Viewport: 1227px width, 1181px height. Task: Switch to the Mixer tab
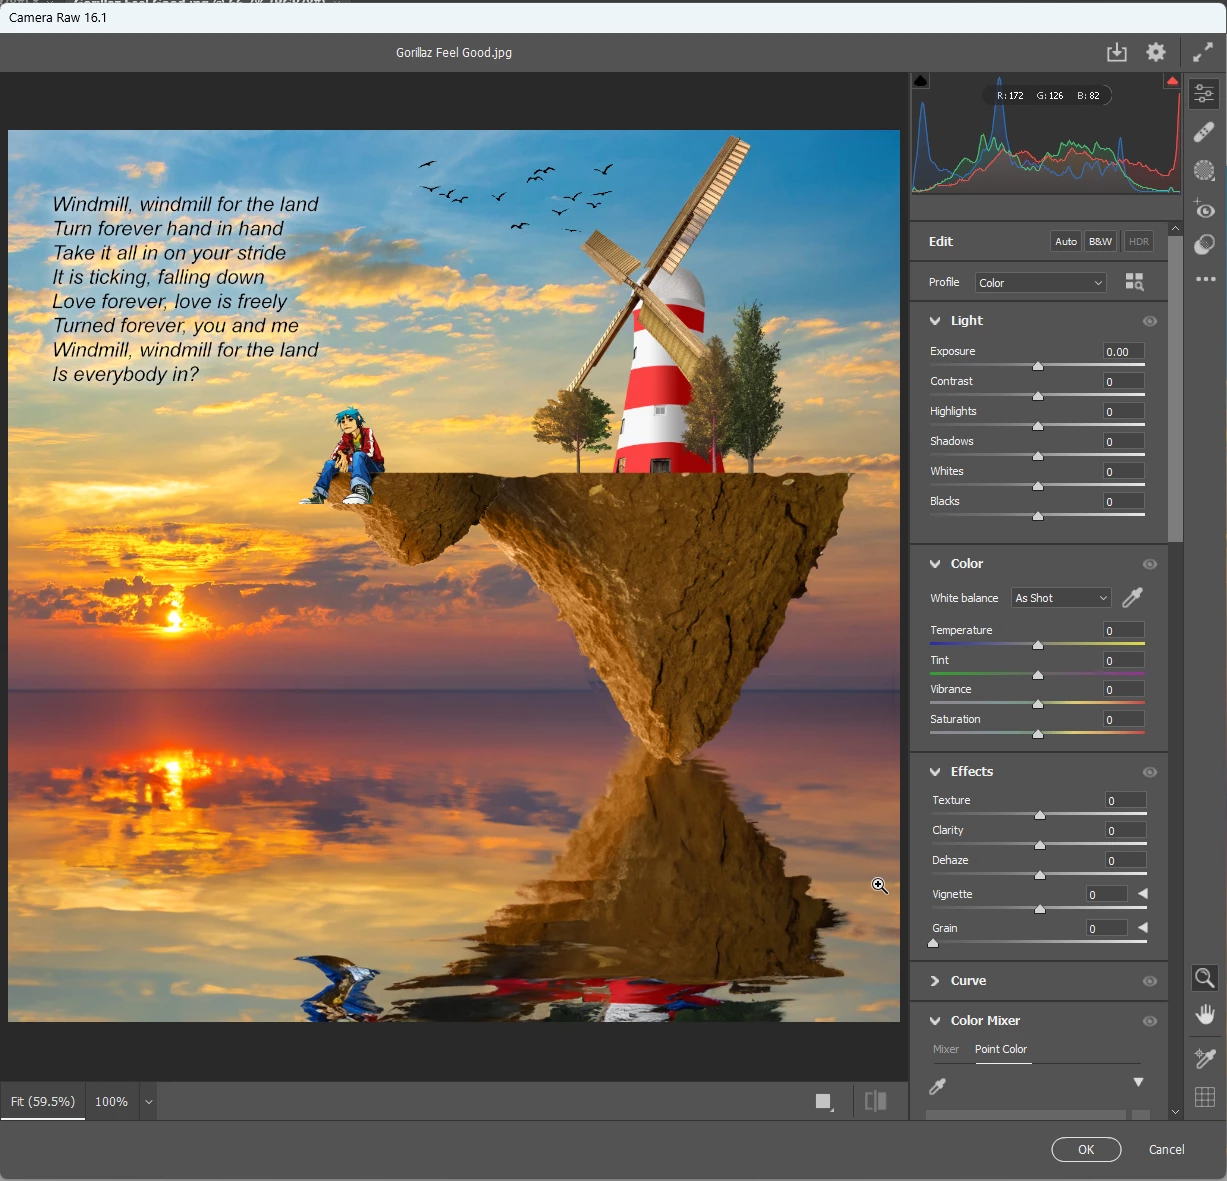pos(945,1049)
